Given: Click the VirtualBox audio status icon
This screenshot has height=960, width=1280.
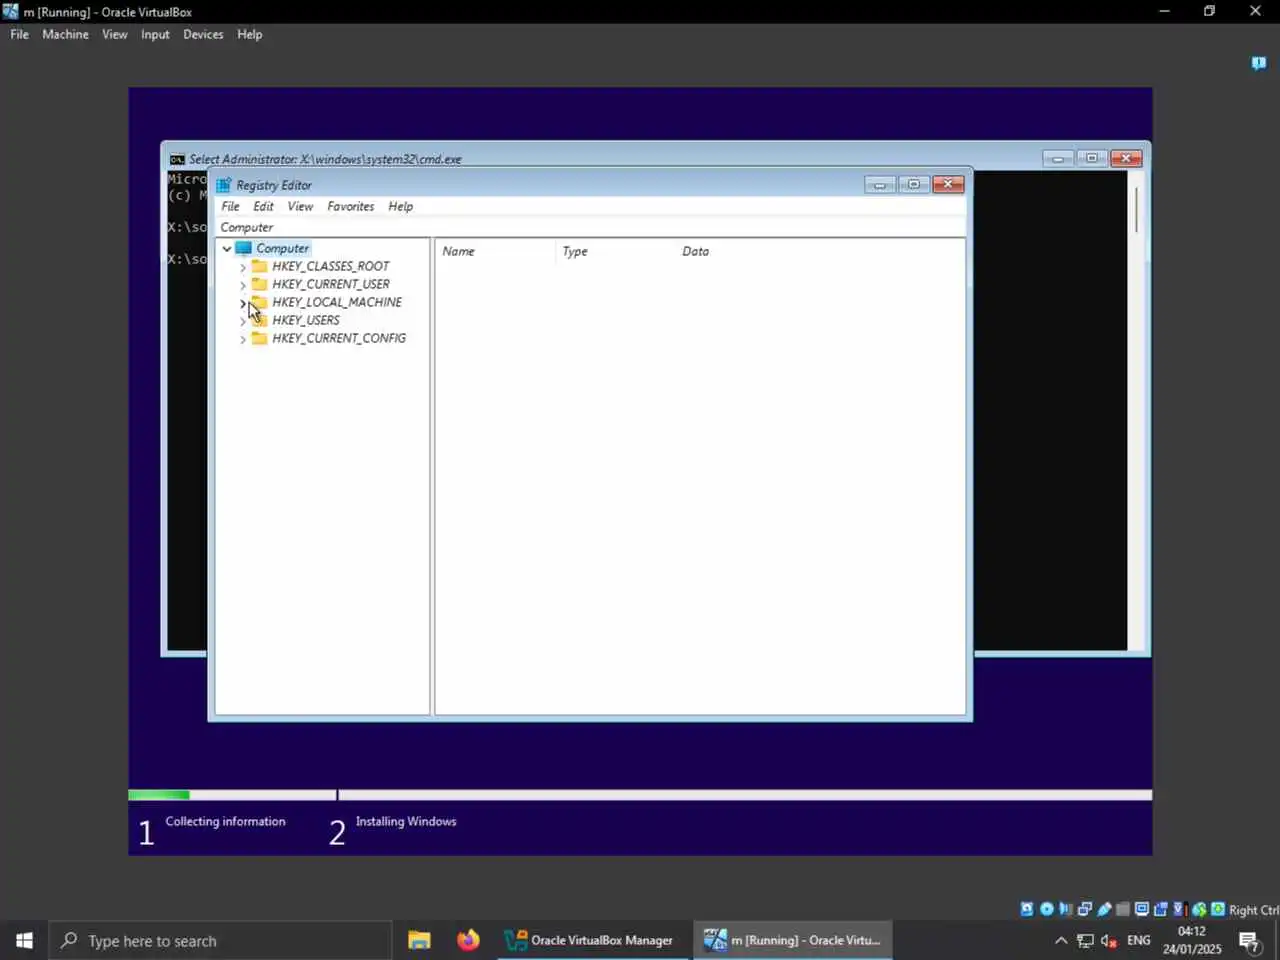Looking at the screenshot, I should (1066, 909).
